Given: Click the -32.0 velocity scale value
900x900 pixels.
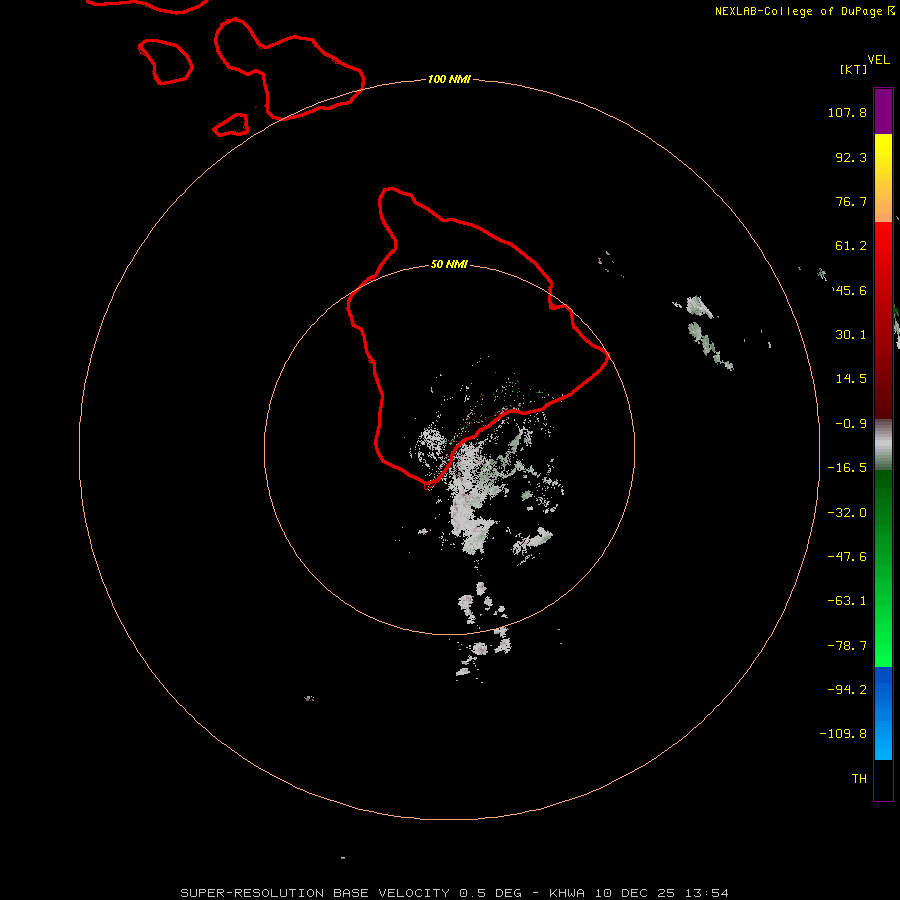Looking at the screenshot, I should pos(847,513).
